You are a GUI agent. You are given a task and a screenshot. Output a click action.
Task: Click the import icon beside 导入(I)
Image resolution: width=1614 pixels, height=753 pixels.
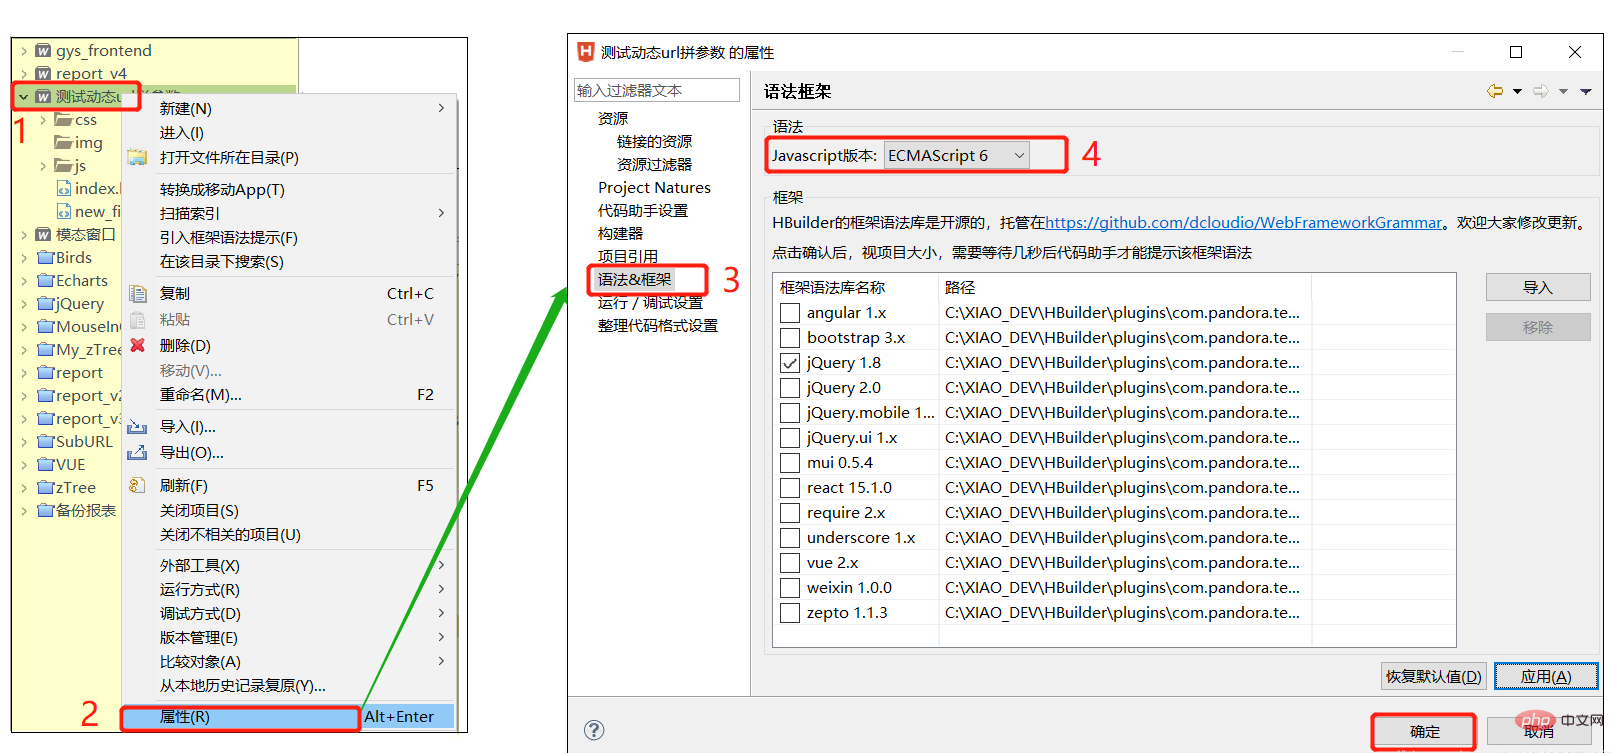[137, 427]
